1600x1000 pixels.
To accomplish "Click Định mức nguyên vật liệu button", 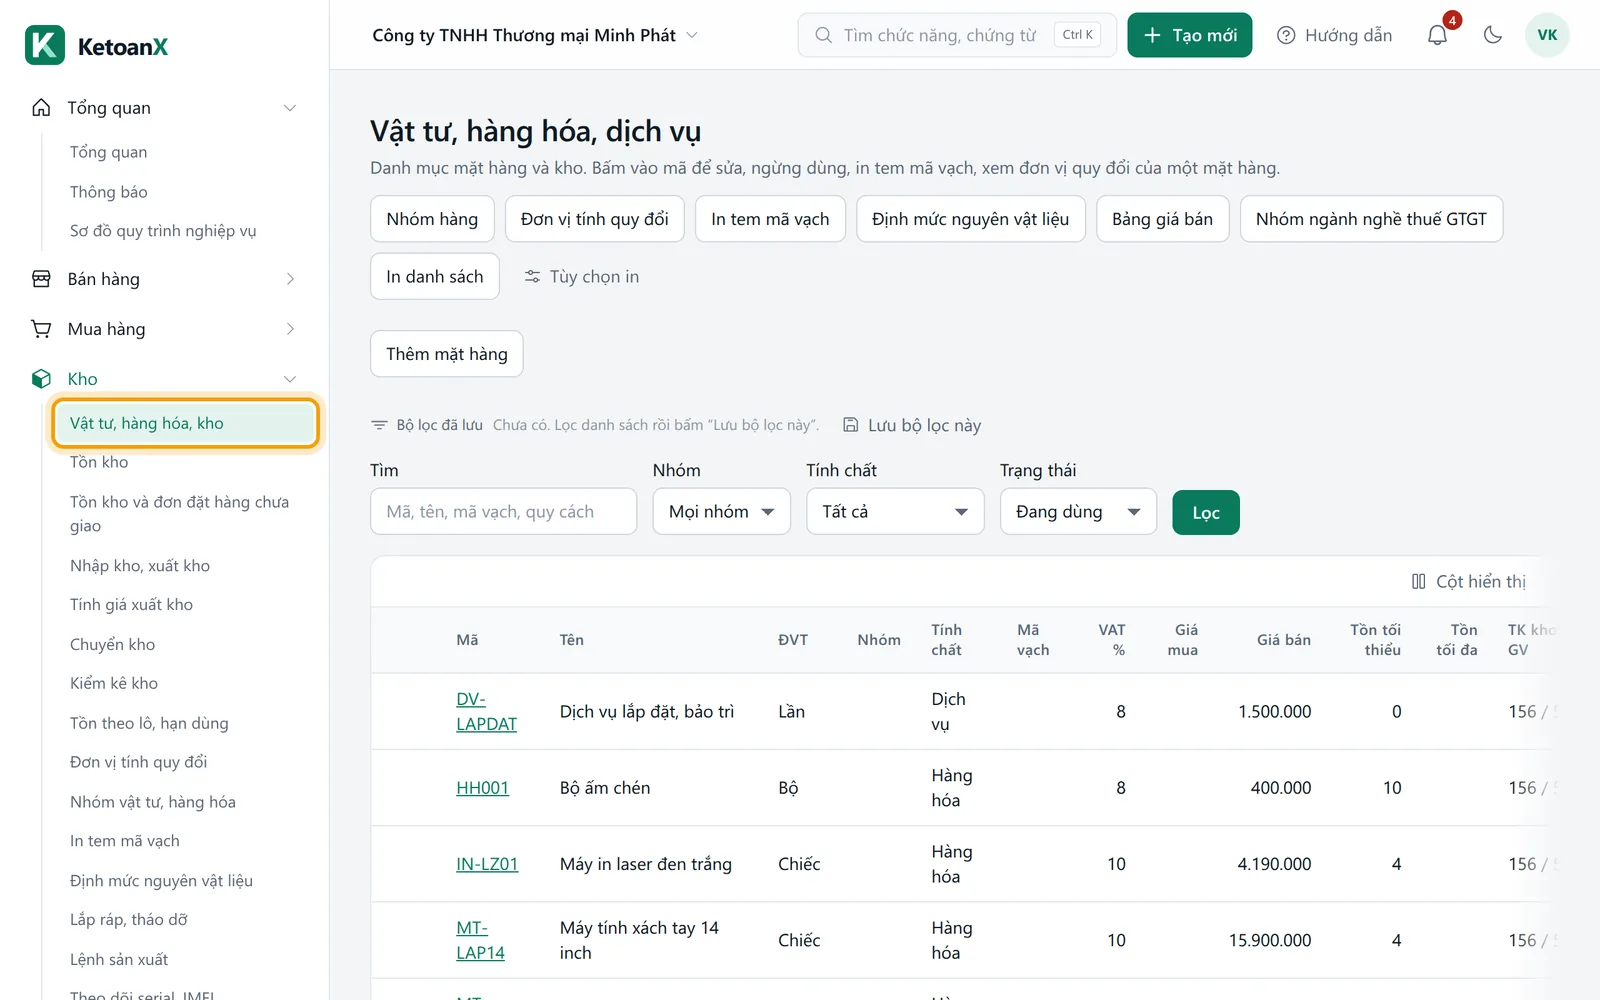I will tap(970, 219).
